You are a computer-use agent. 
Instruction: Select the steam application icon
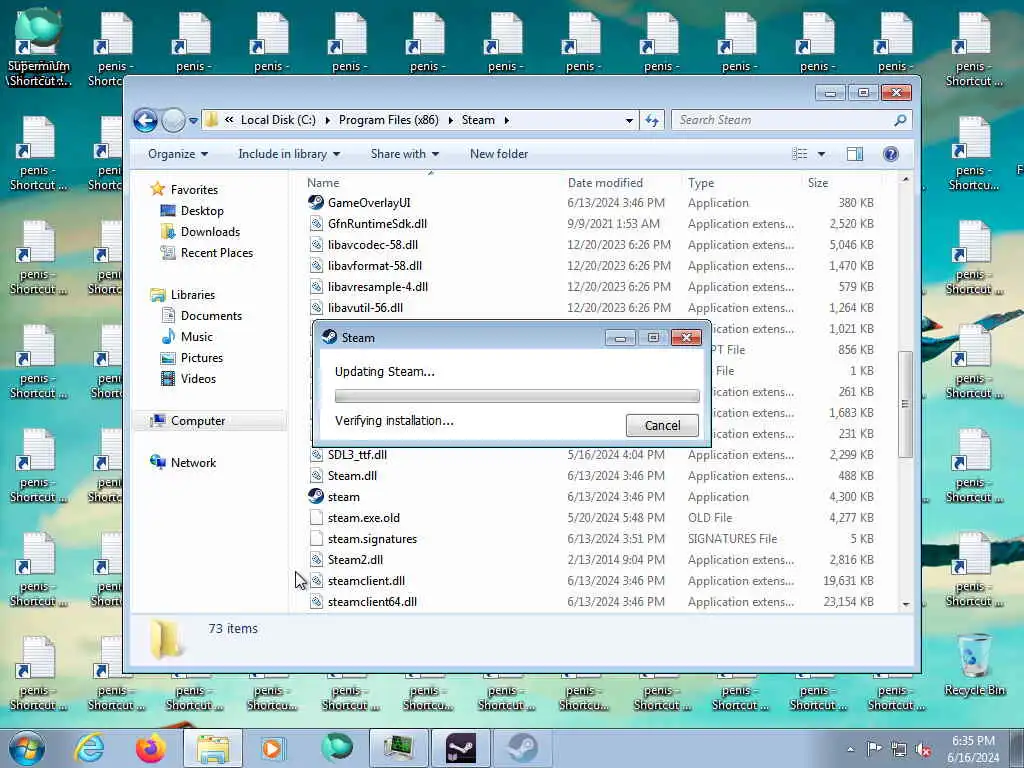(x=316, y=496)
